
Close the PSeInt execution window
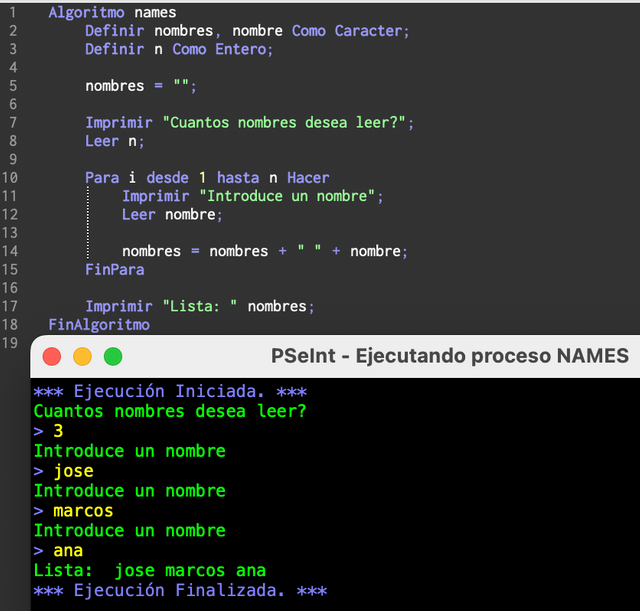pos(52,356)
